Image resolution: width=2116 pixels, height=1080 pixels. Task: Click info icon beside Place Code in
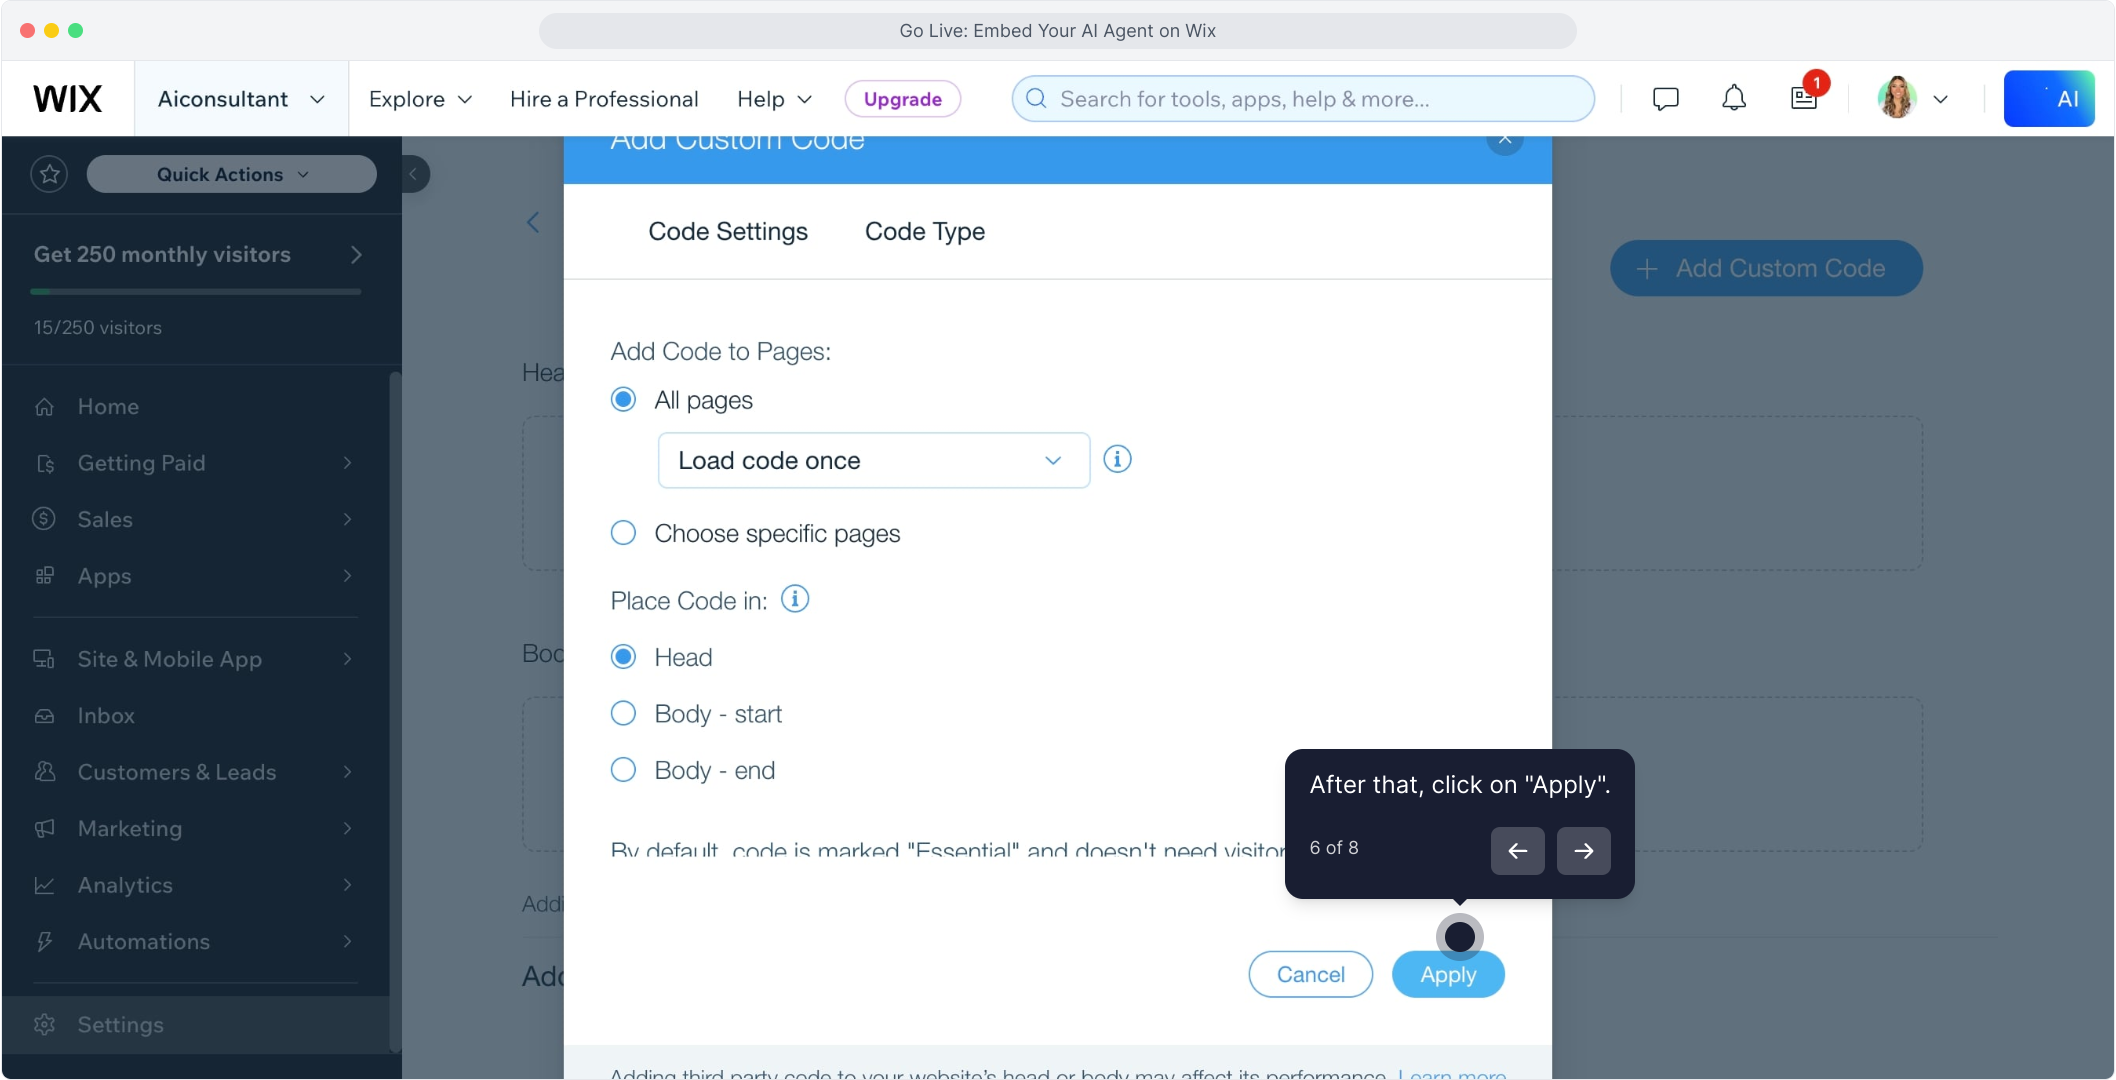pos(795,599)
